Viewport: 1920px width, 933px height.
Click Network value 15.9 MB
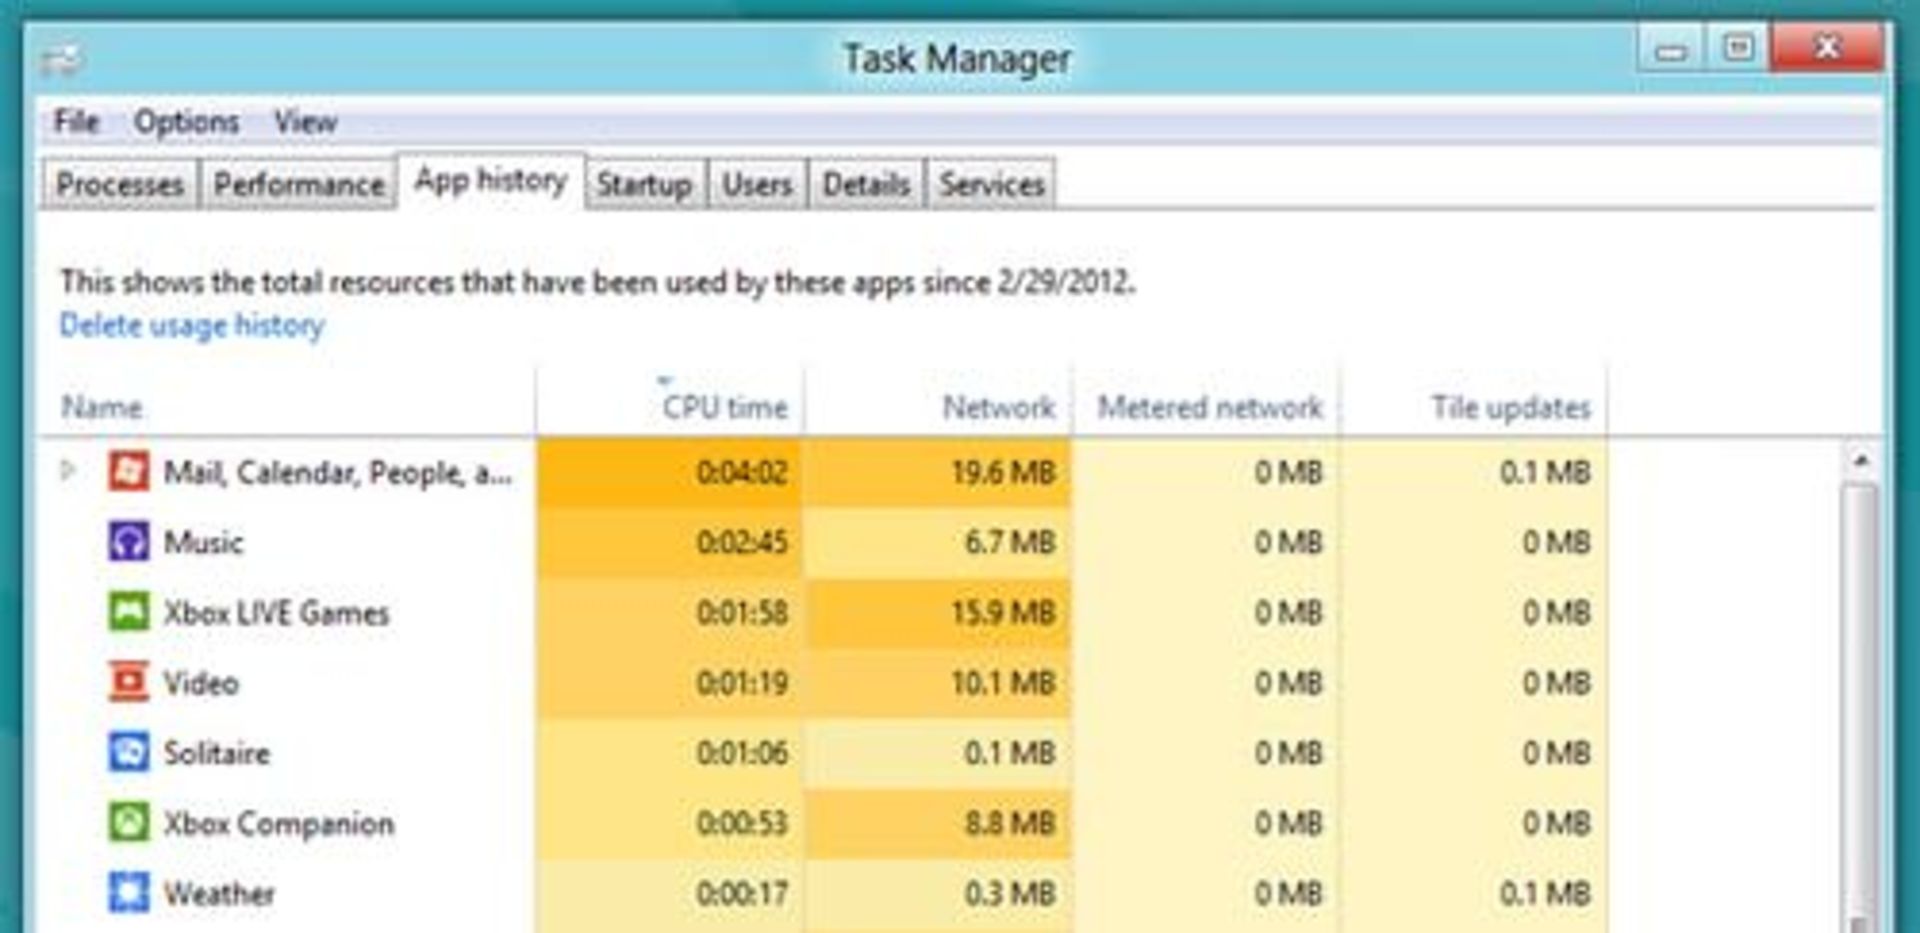pyautogui.click(x=1003, y=612)
